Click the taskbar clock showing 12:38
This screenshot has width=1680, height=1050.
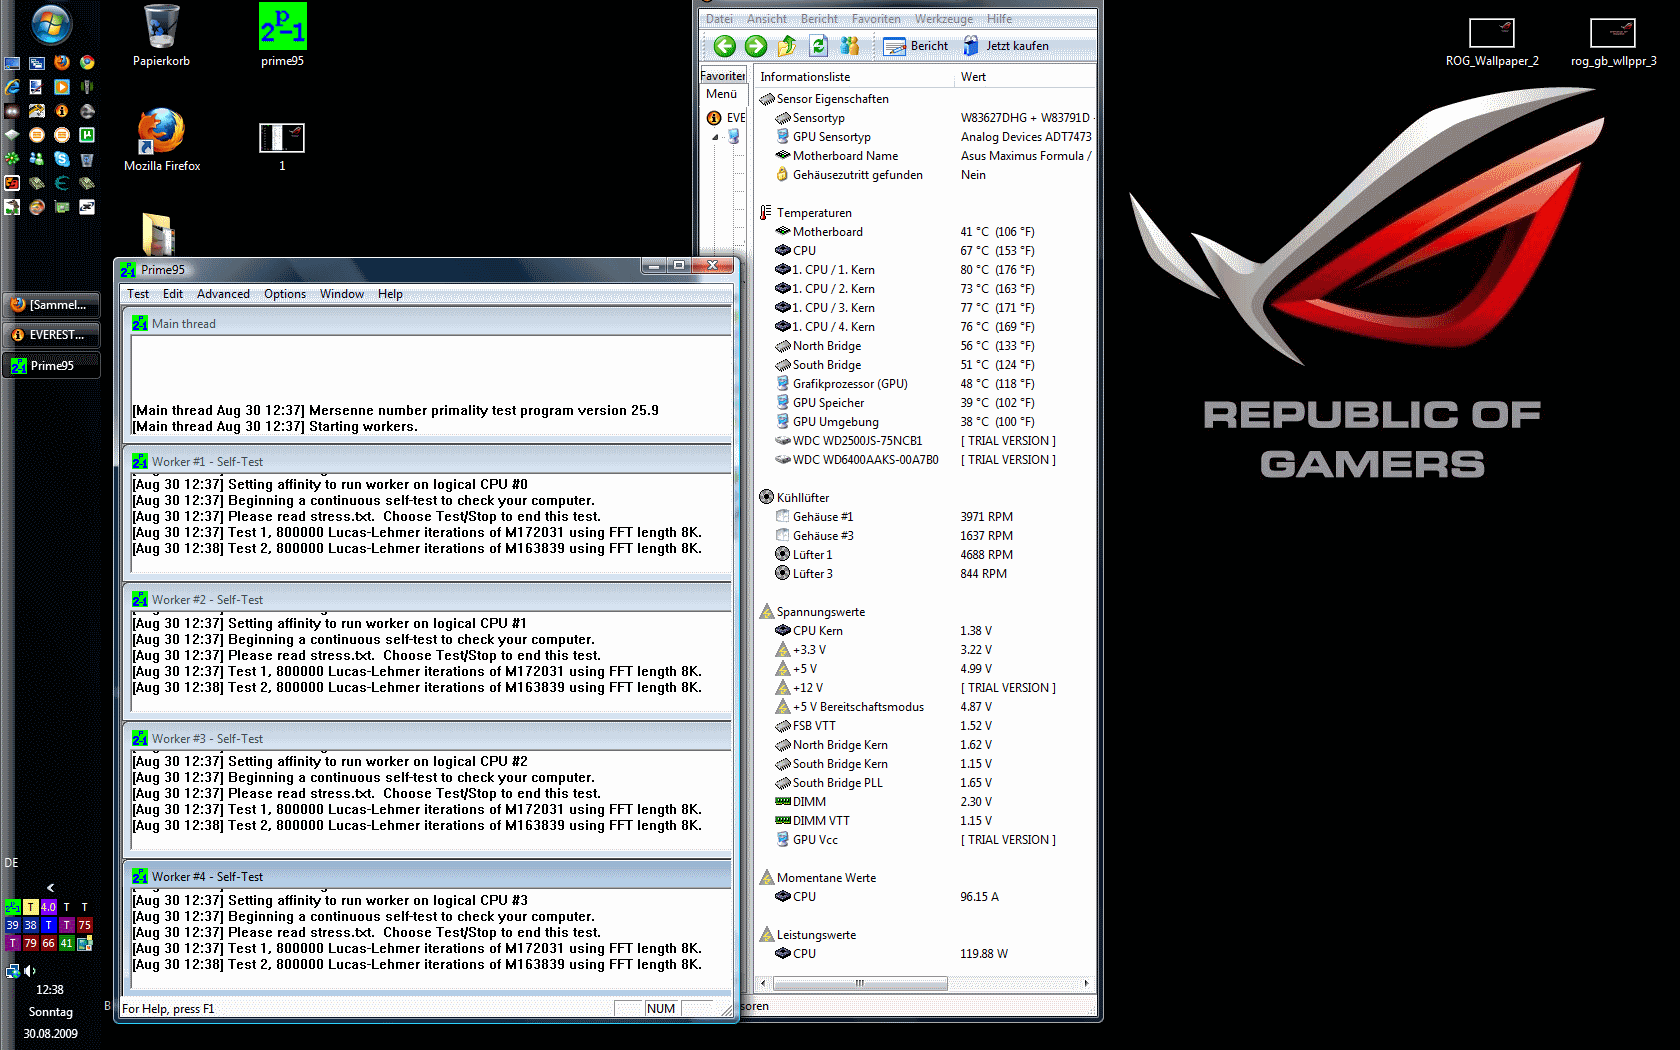pyautogui.click(x=50, y=990)
